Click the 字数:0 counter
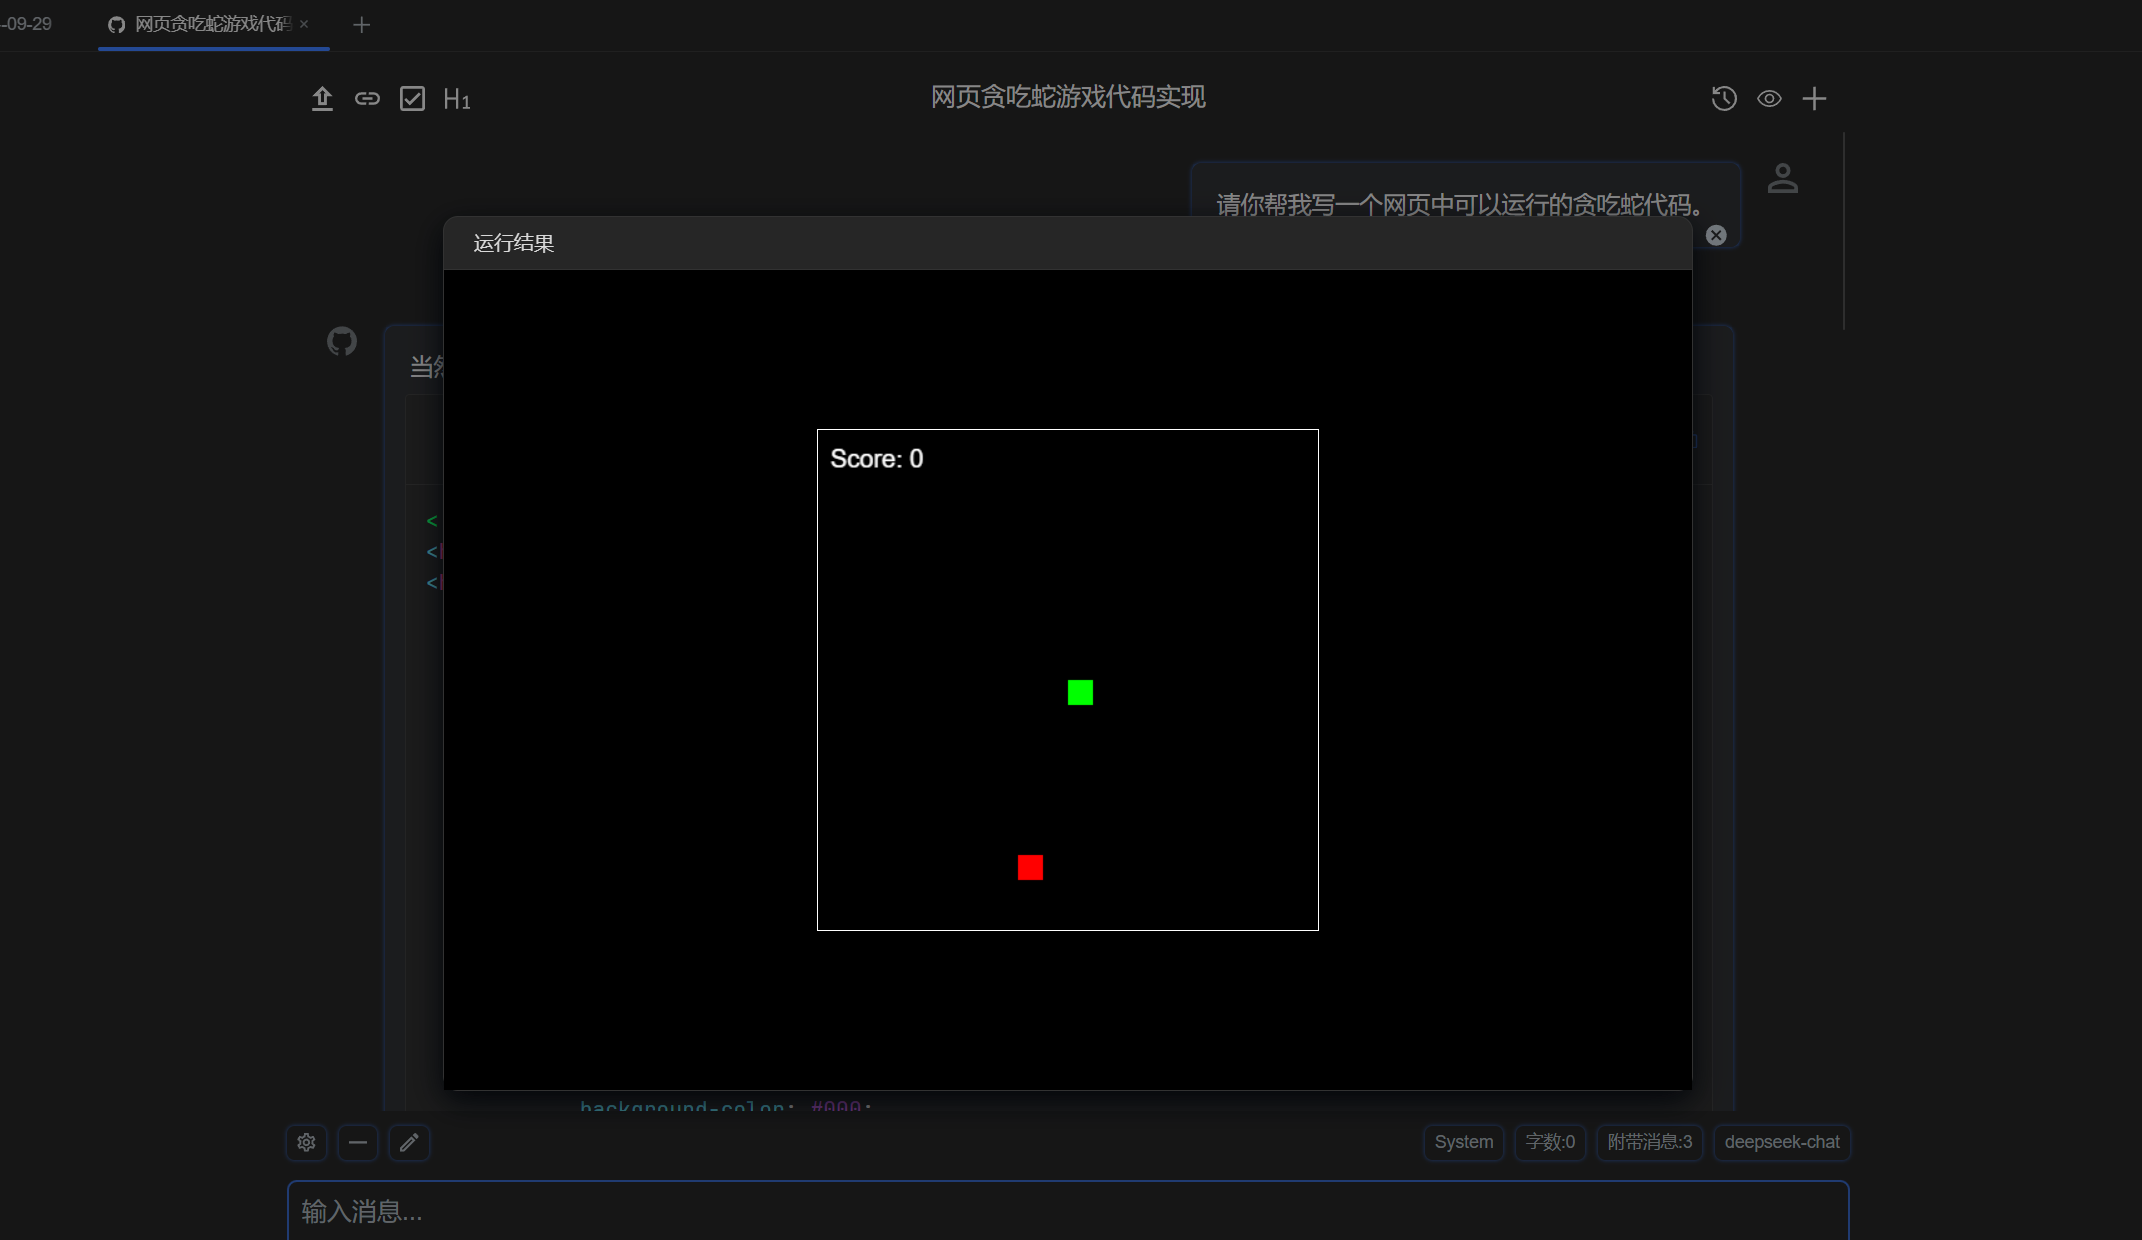 tap(1550, 1142)
